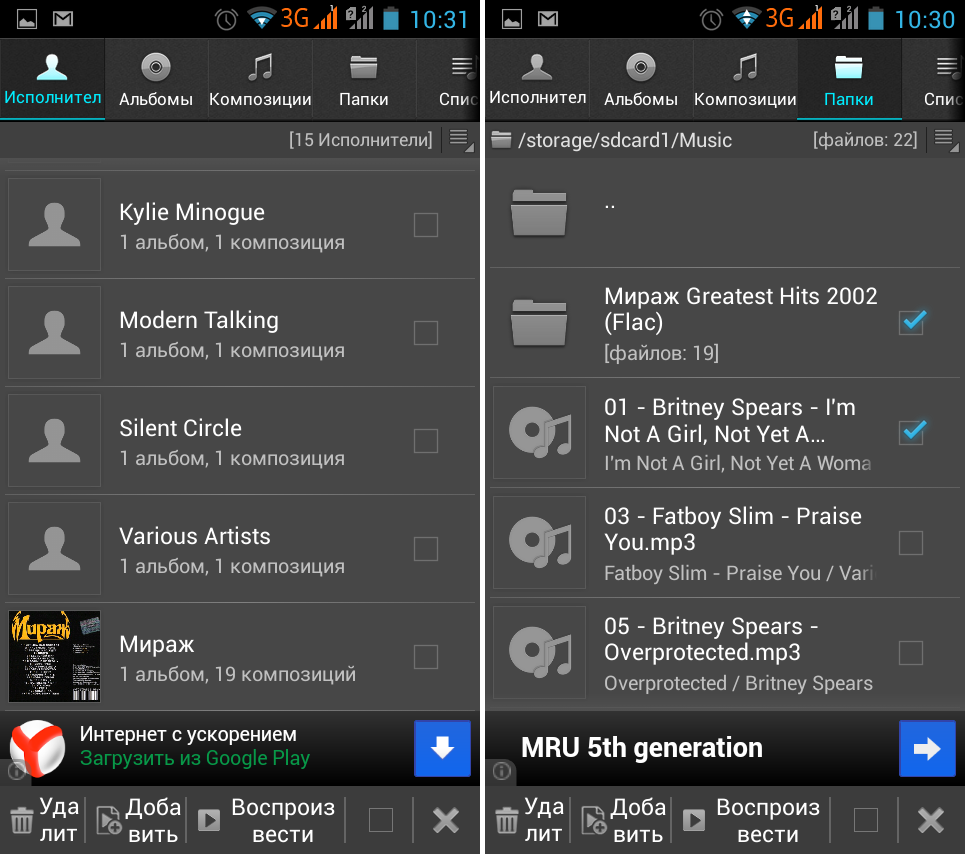This screenshot has width=965, height=854.
Task: Tap blue download arrow on Yandex ad
Action: point(442,748)
